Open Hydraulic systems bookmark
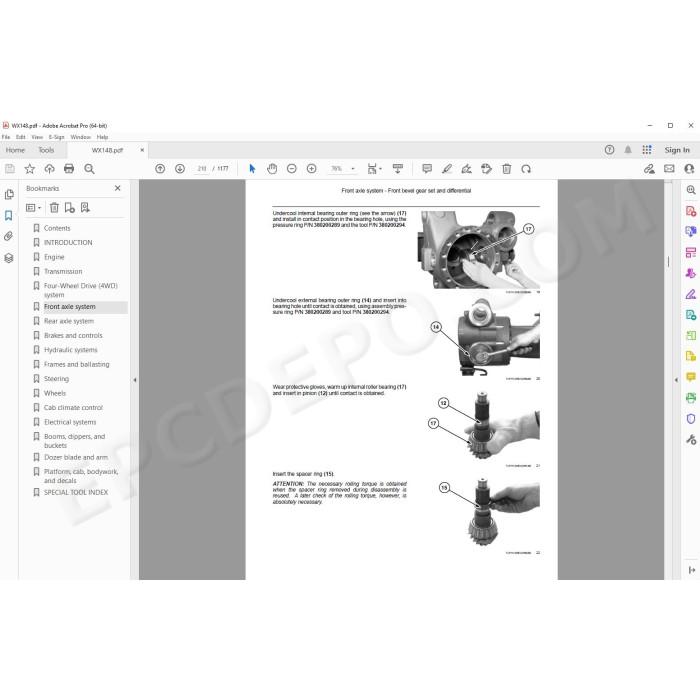 (x=71, y=350)
